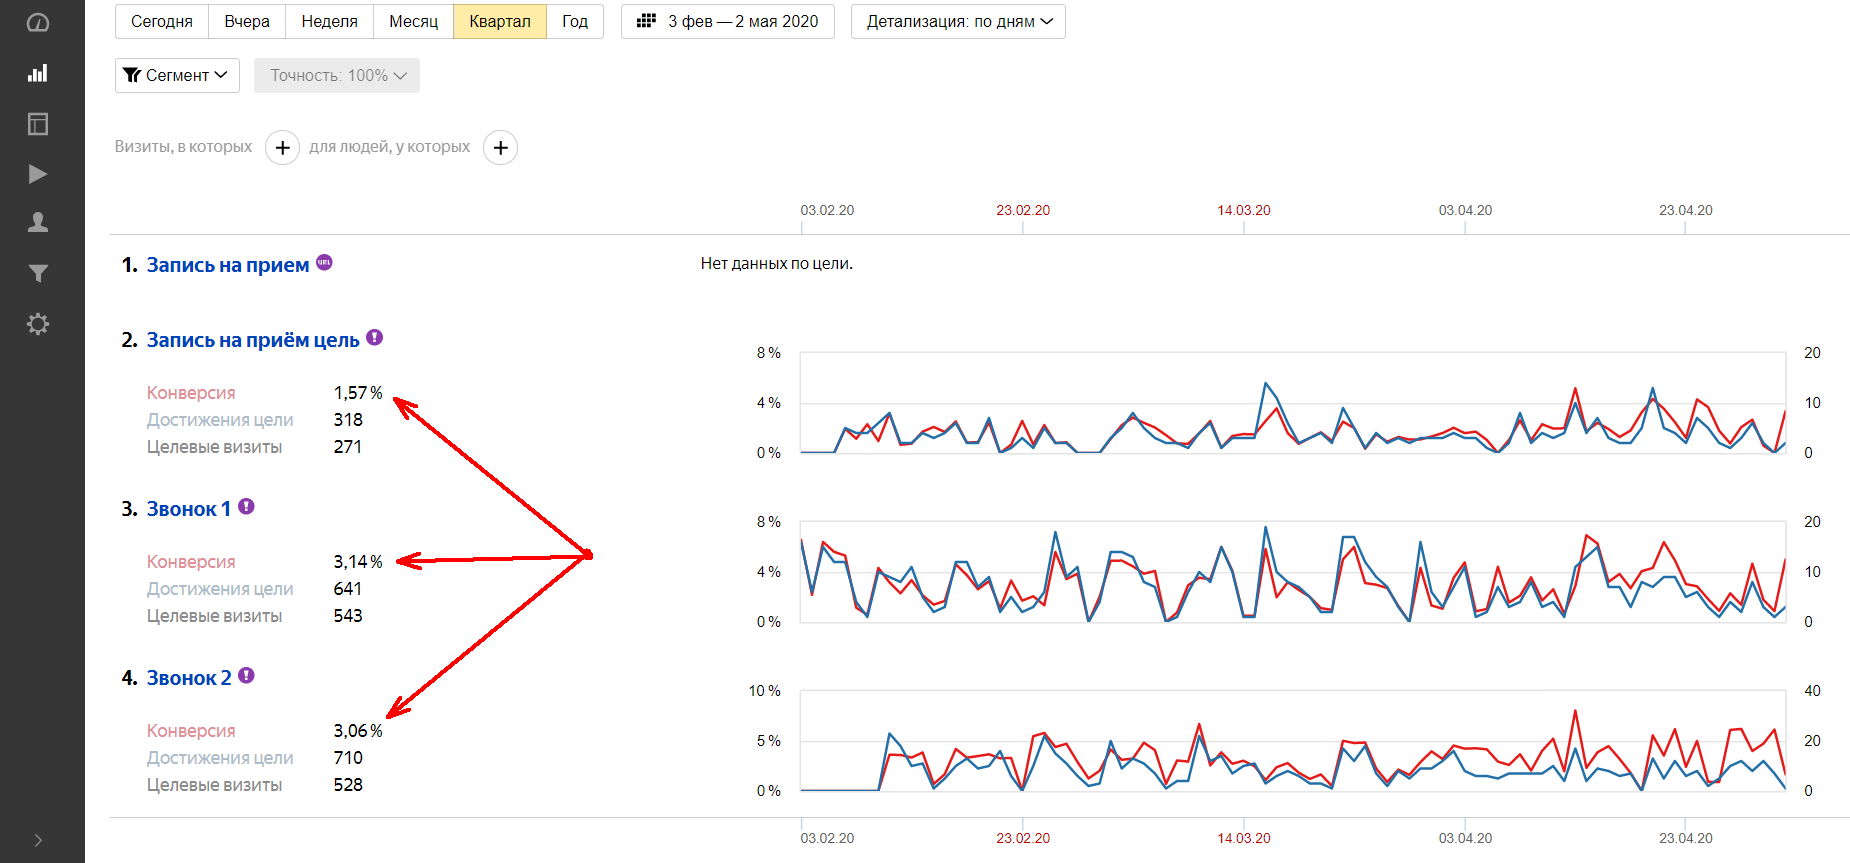Open the settings gear icon in sidebar
This screenshot has height=863, width=1850.
tap(38, 324)
